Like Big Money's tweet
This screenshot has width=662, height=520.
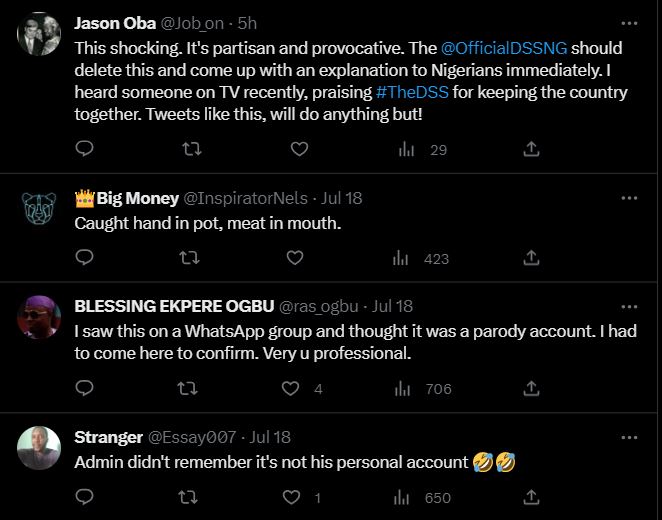pyautogui.click(x=294, y=258)
